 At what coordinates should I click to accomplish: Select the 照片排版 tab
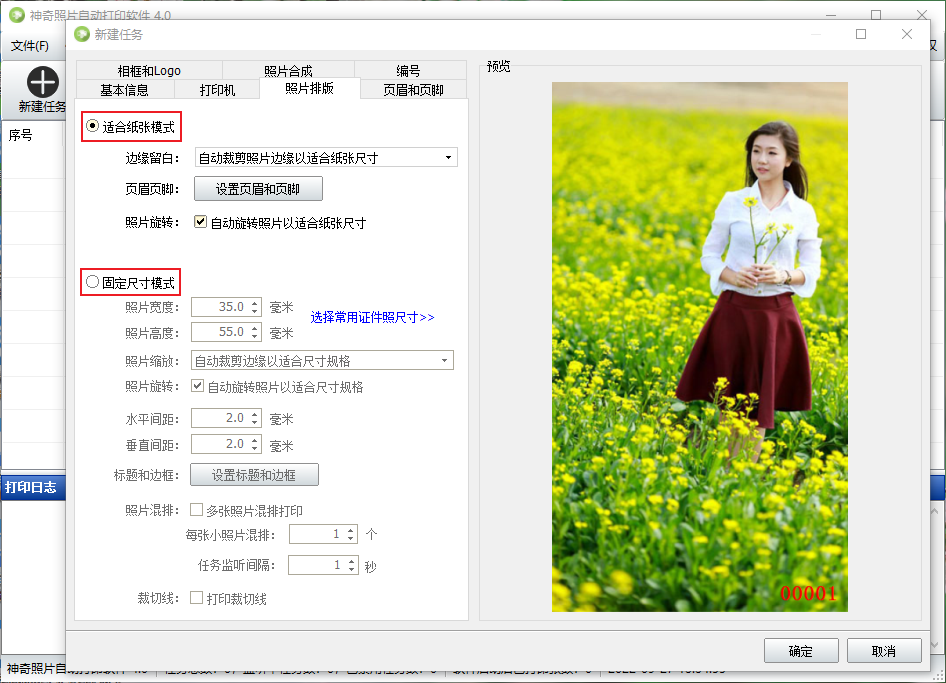click(310, 88)
